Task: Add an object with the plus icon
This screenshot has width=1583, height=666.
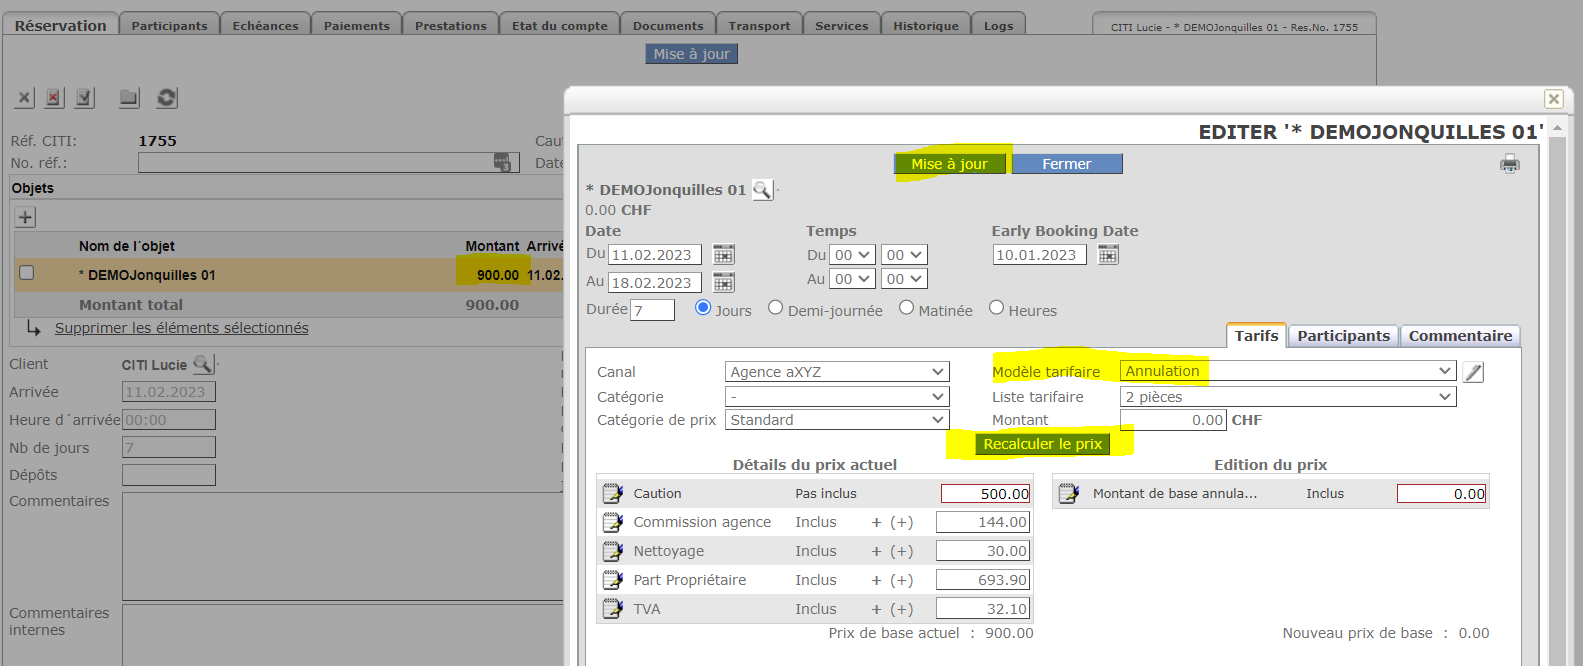Action: [26, 217]
